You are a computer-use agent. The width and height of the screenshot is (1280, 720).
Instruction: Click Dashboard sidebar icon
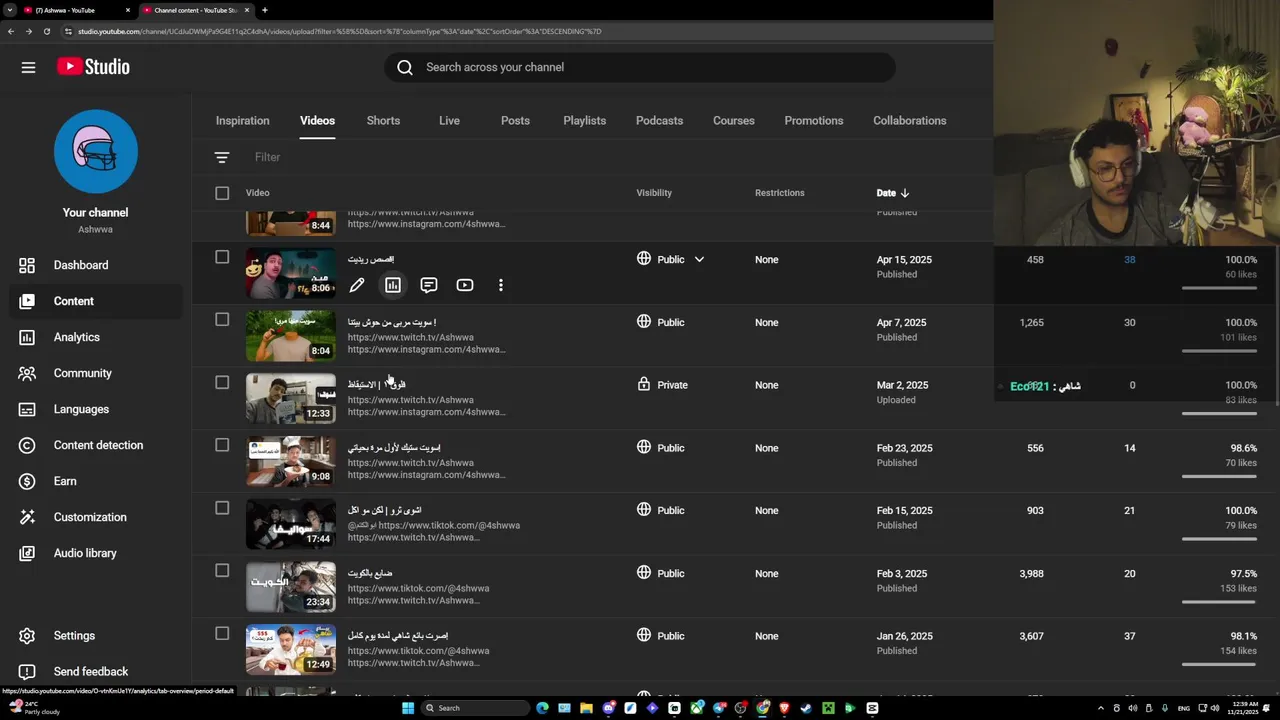coord(27,265)
